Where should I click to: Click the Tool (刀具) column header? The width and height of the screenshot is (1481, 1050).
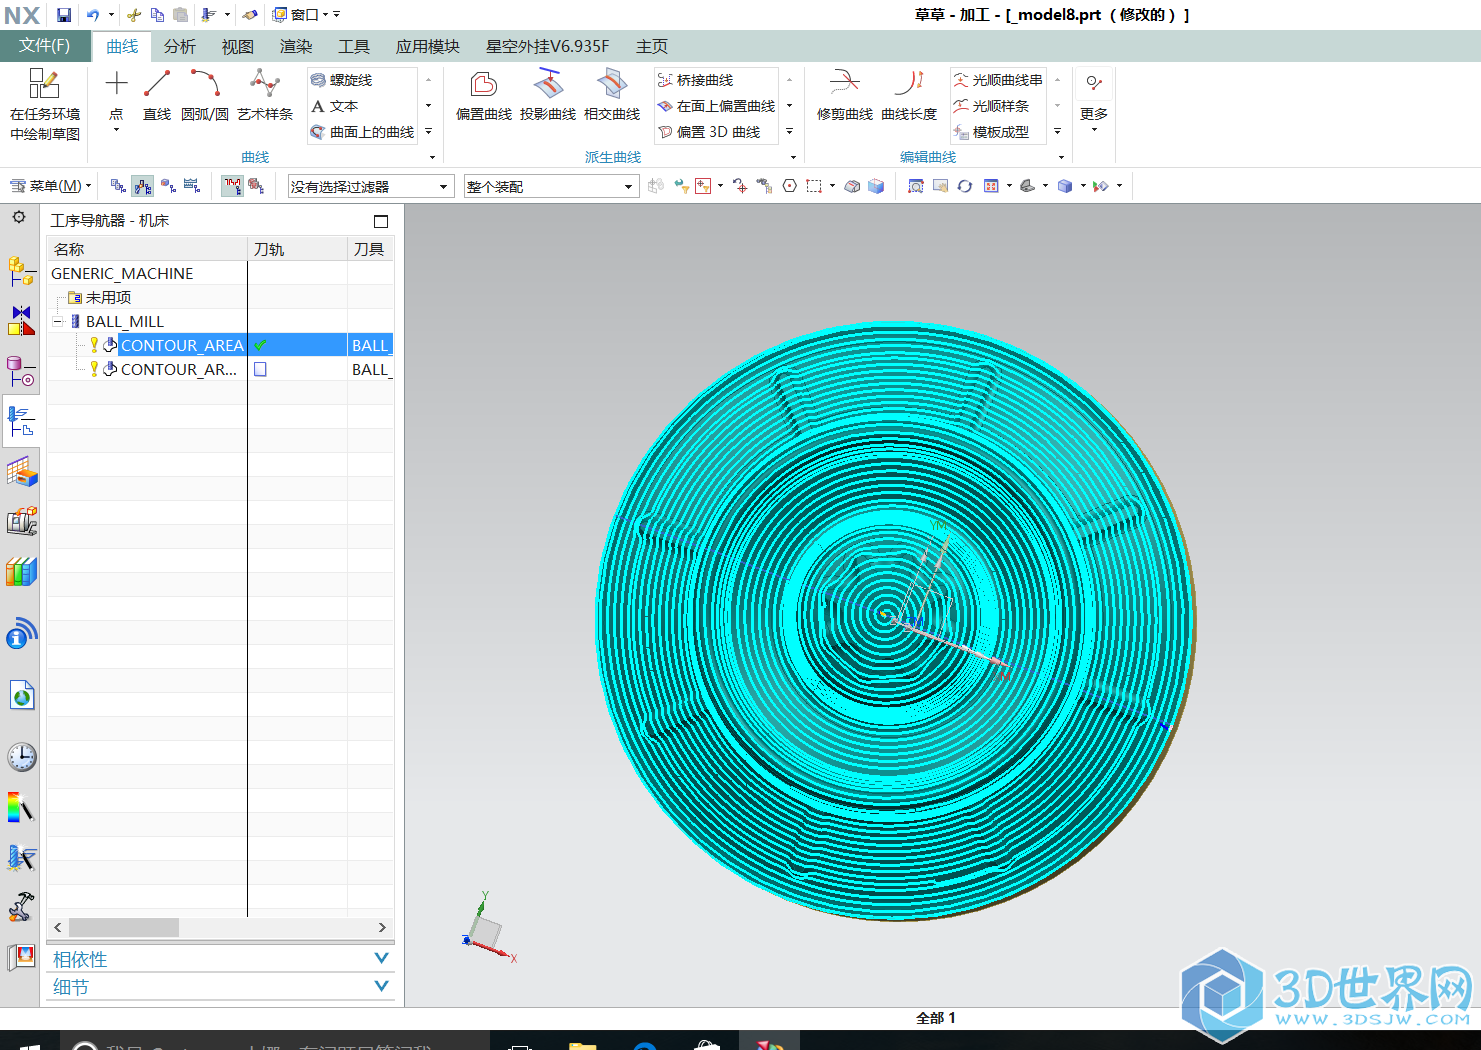[x=370, y=249]
